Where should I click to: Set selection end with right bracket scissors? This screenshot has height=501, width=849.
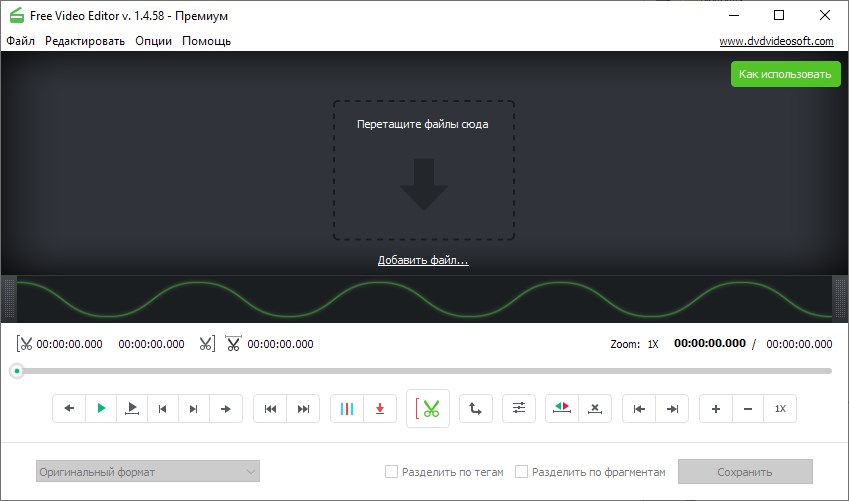click(207, 344)
